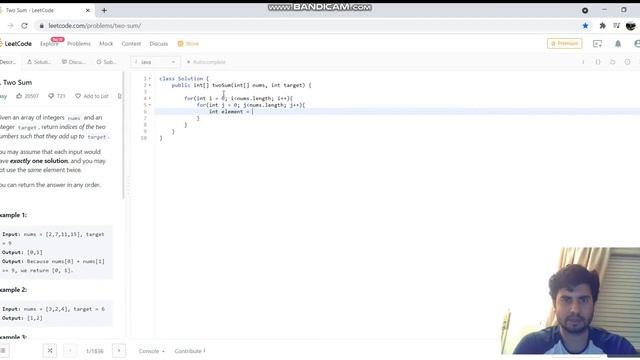Collapse code fold arrow on line 1

(x=150, y=78)
